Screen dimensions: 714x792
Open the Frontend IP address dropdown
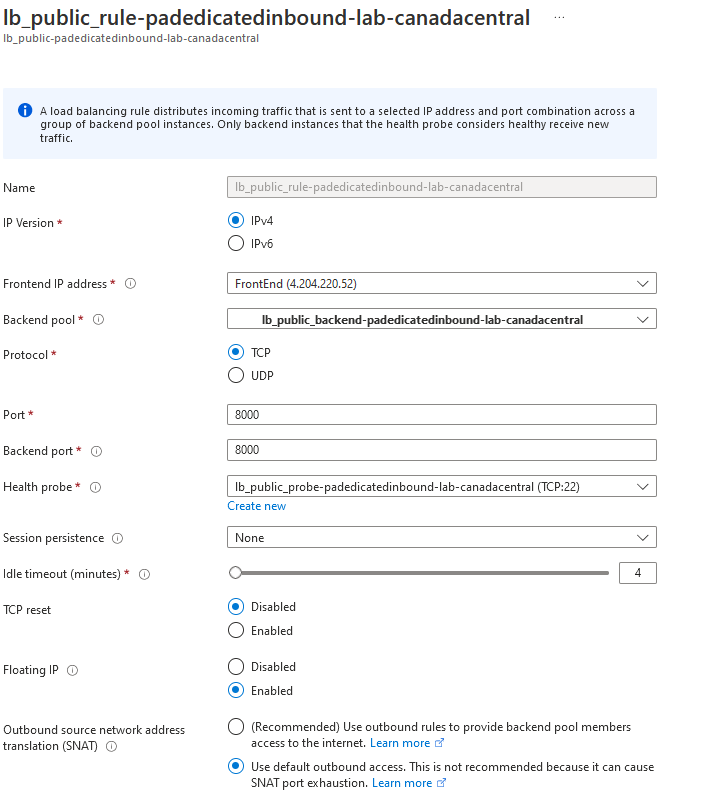coord(441,284)
